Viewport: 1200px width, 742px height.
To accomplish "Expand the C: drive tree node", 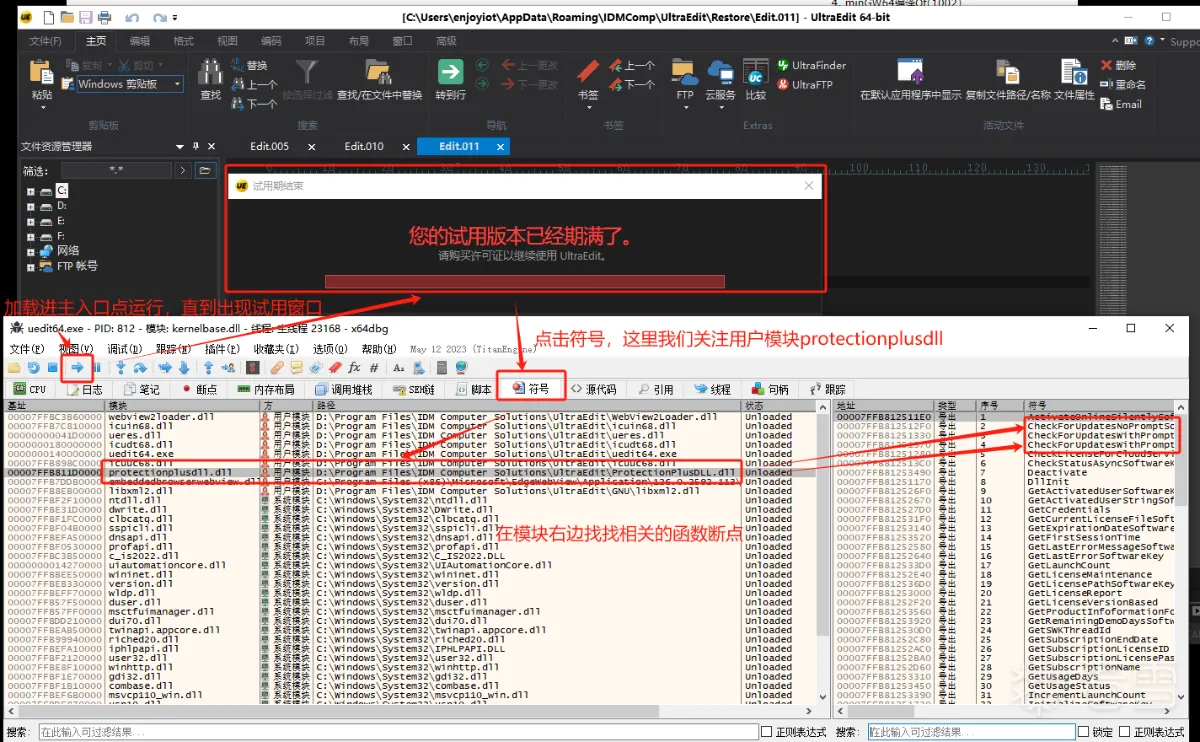I will pos(31,190).
